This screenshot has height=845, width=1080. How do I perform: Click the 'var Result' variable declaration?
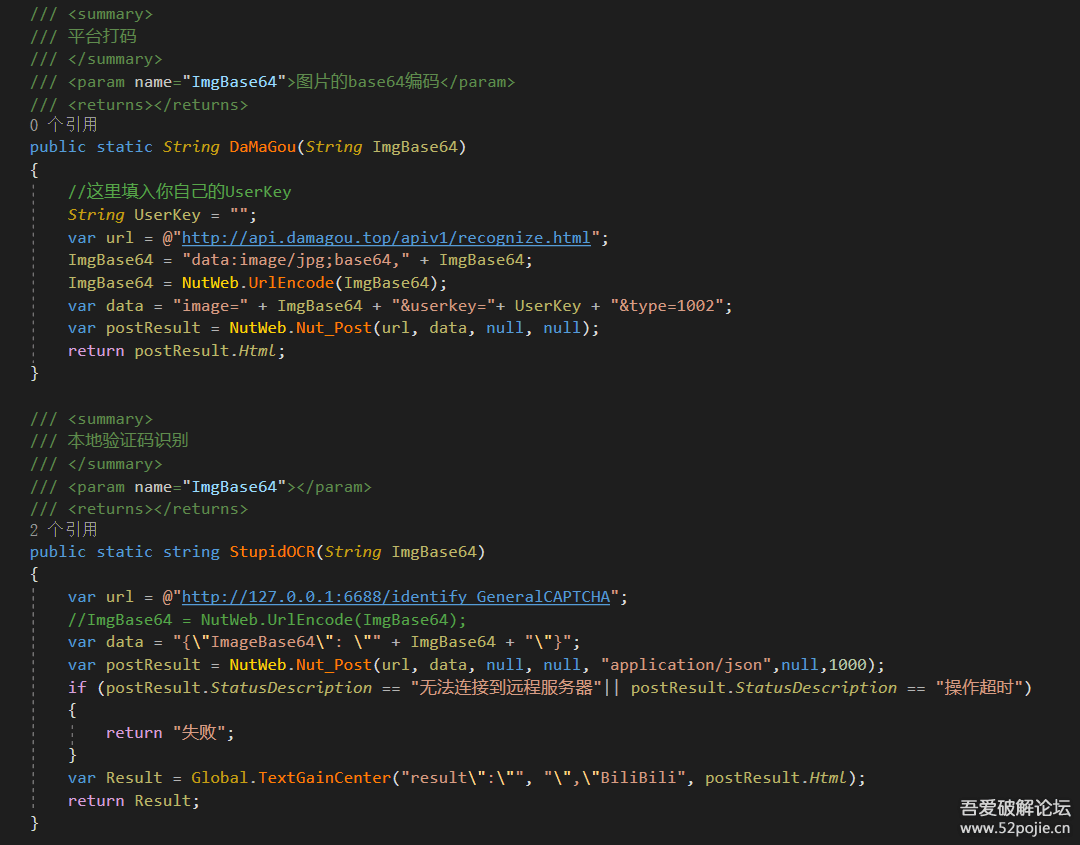pos(115,778)
